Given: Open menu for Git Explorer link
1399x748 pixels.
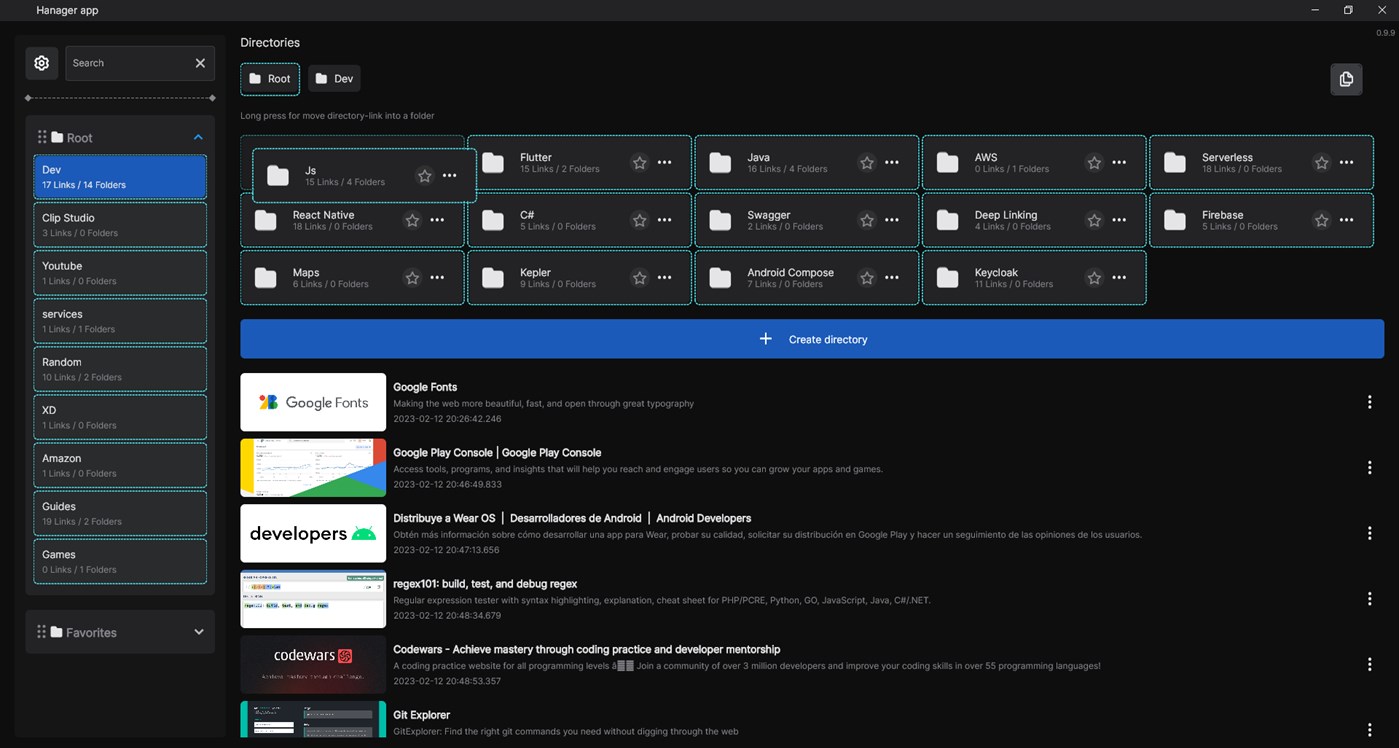Looking at the screenshot, I should (x=1369, y=730).
